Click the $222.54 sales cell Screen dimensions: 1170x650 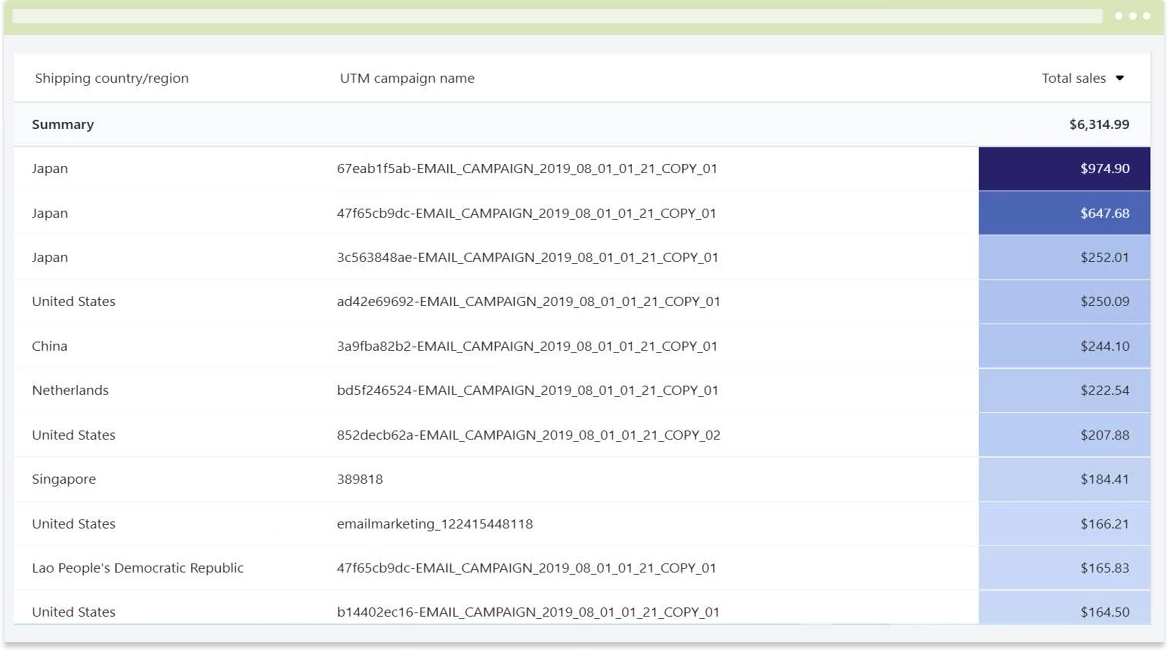pos(1064,390)
